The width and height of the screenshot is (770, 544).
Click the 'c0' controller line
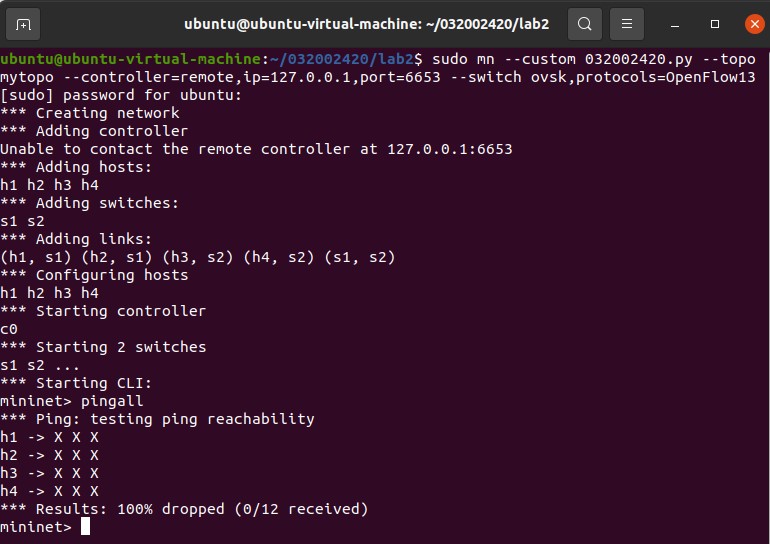9,329
